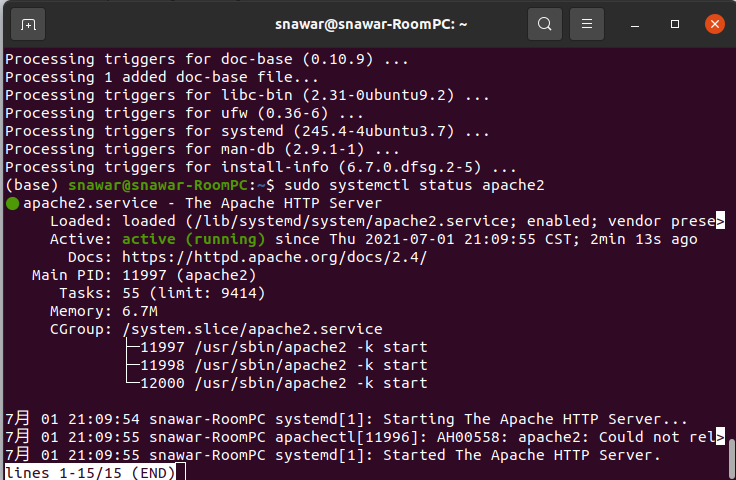Open the terminal search tool
The height and width of the screenshot is (480, 736).
pyautogui.click(x=544, y=24)
